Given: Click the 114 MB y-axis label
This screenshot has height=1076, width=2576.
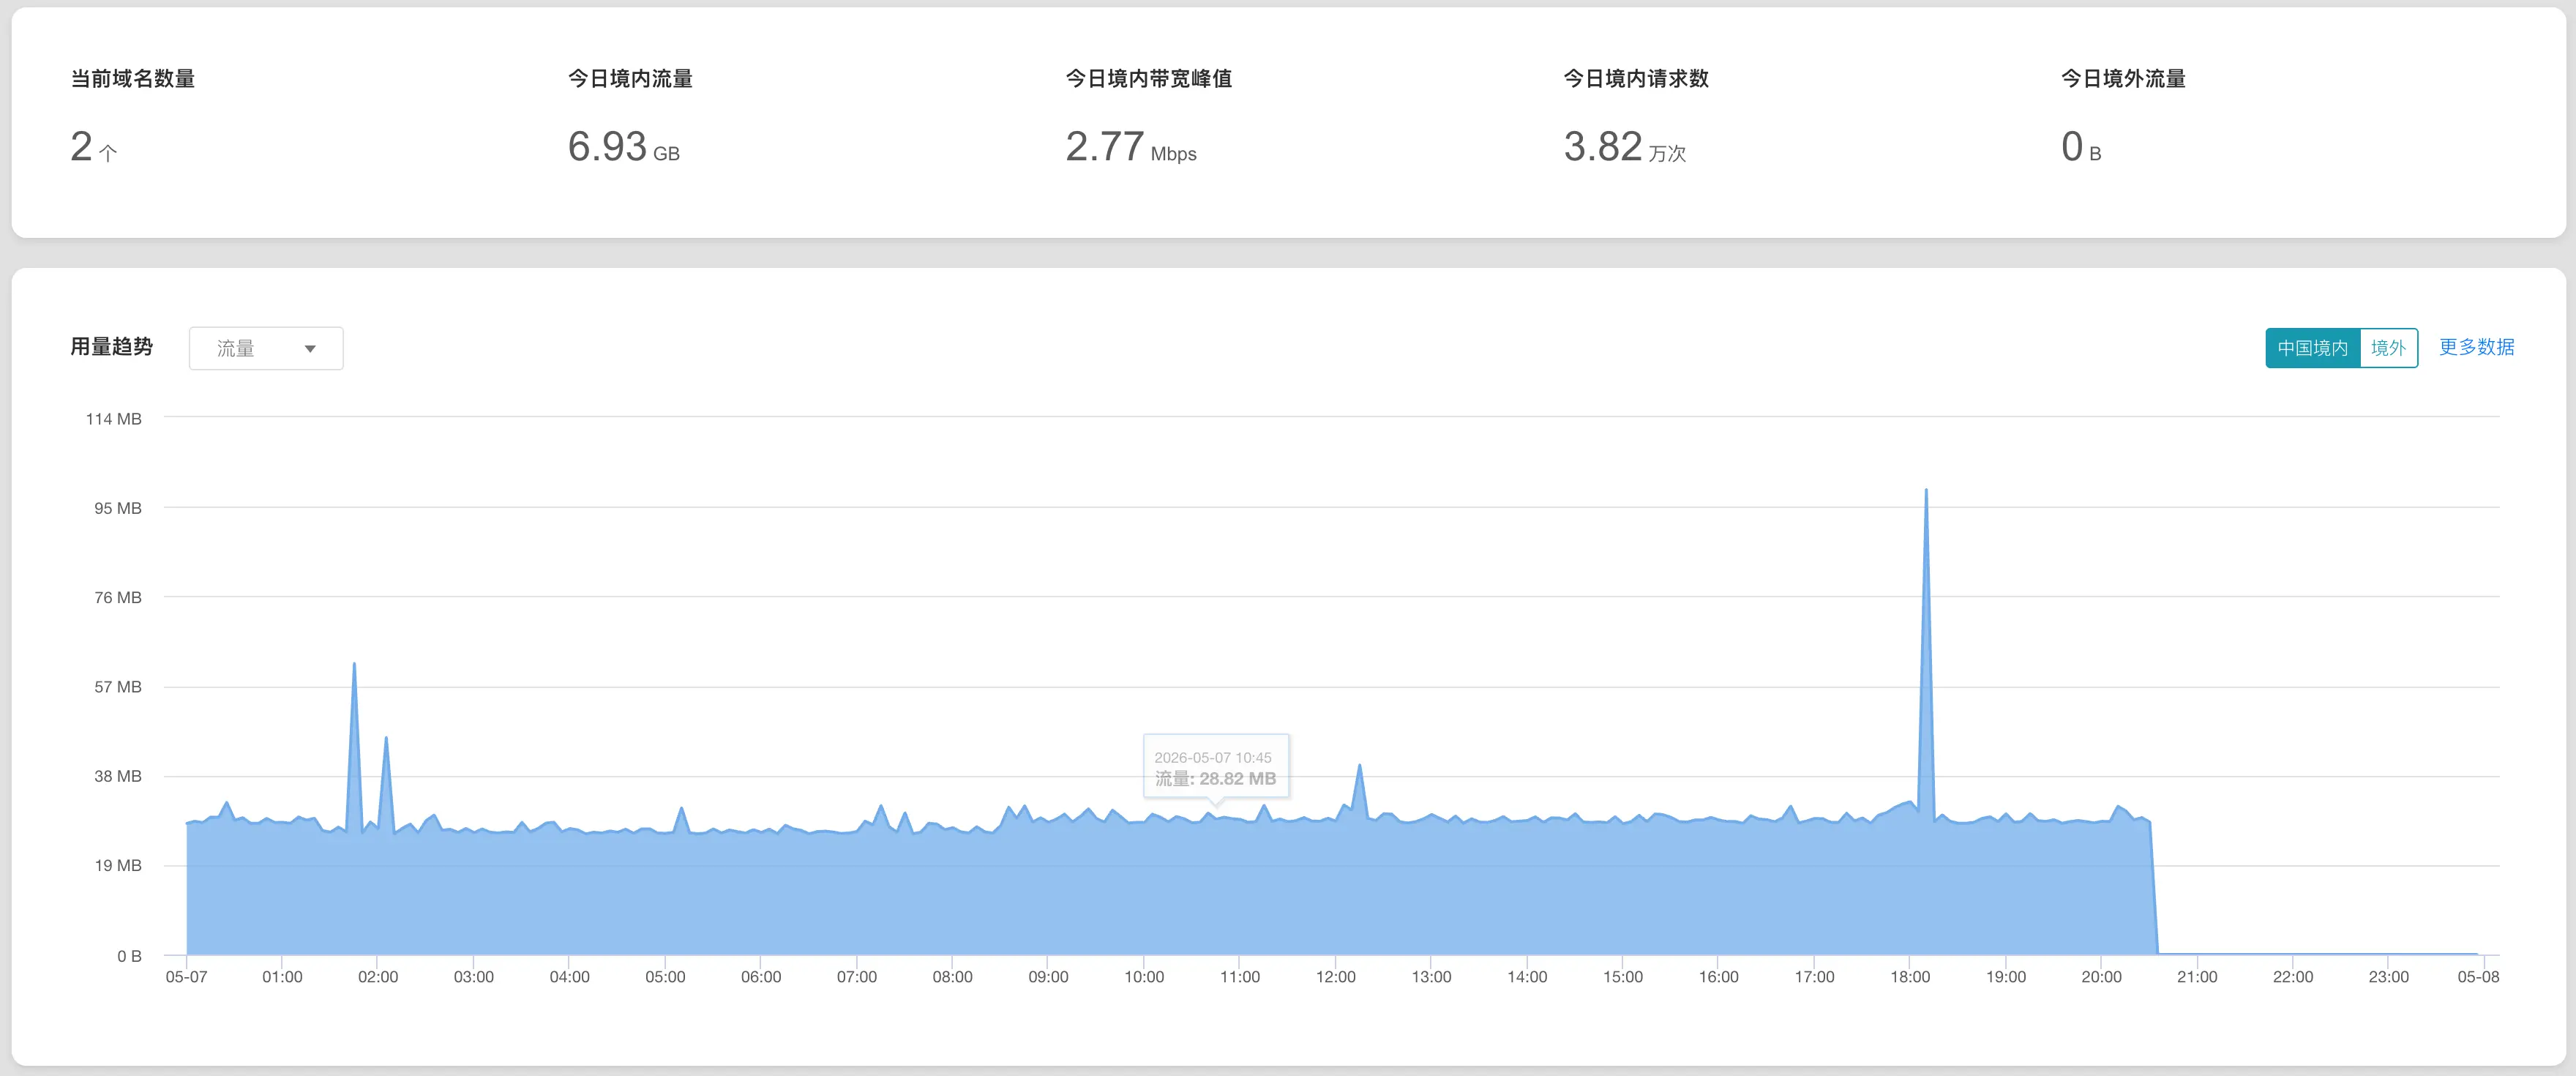Looking at the screenshot, I should [x=113, y=419].
